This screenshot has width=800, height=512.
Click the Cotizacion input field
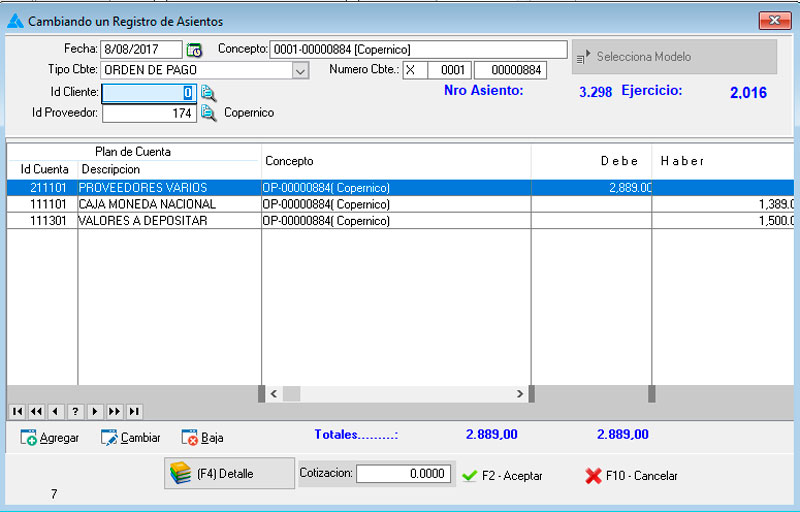[403, 474]
